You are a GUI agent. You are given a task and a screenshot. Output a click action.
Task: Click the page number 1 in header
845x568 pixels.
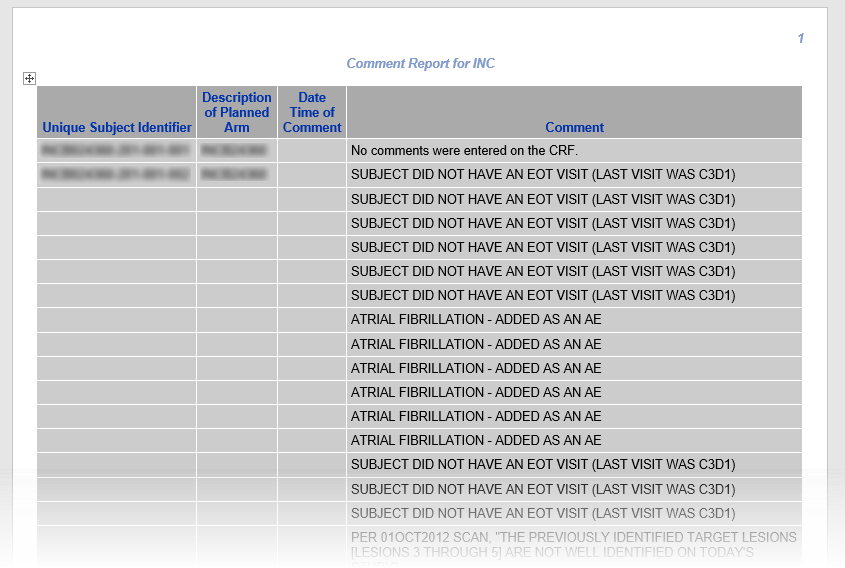coord(800,39)
